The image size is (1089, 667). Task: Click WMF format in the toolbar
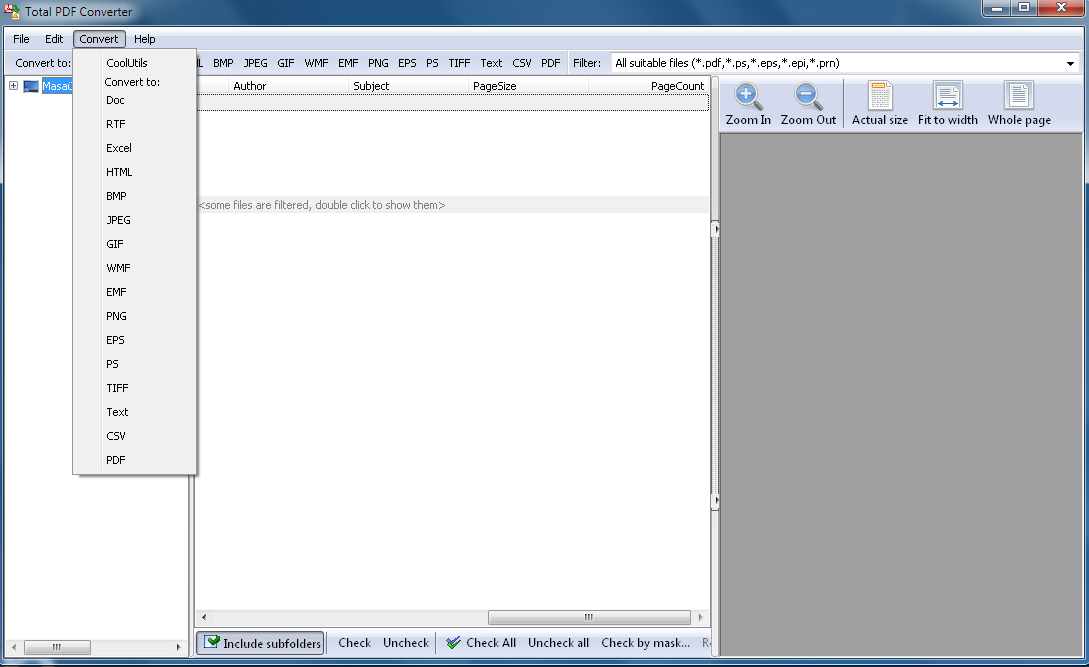point(316,63)
